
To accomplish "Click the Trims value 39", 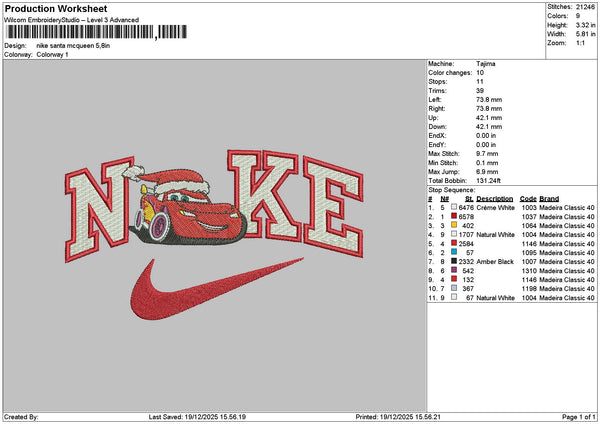I will point(480,91).
